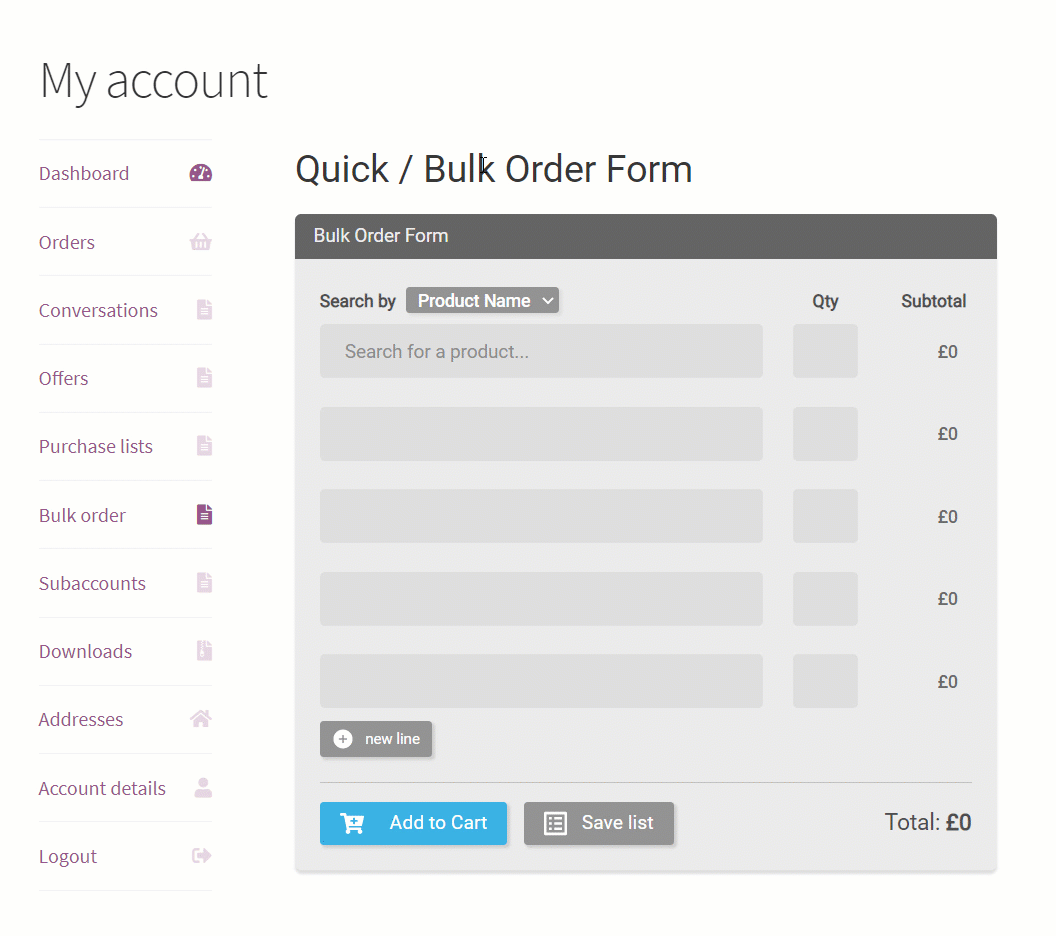1056x936 pixels.
Task: Add a new line to the form
Action: click(x=376, y=739)
